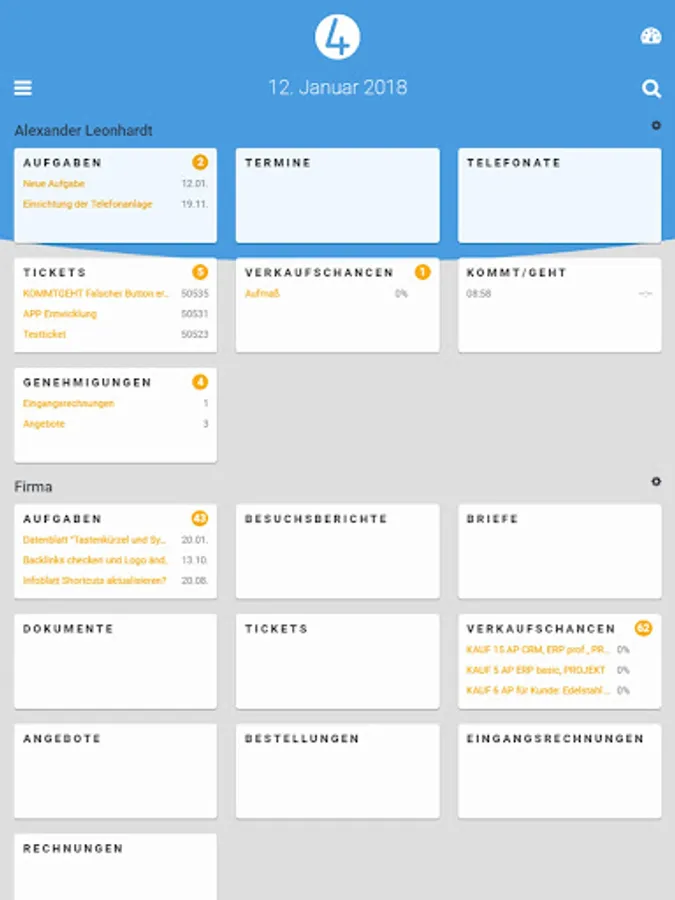Open ticket 'KOMMTGEHT Falscher Button'

click(96, 293)
